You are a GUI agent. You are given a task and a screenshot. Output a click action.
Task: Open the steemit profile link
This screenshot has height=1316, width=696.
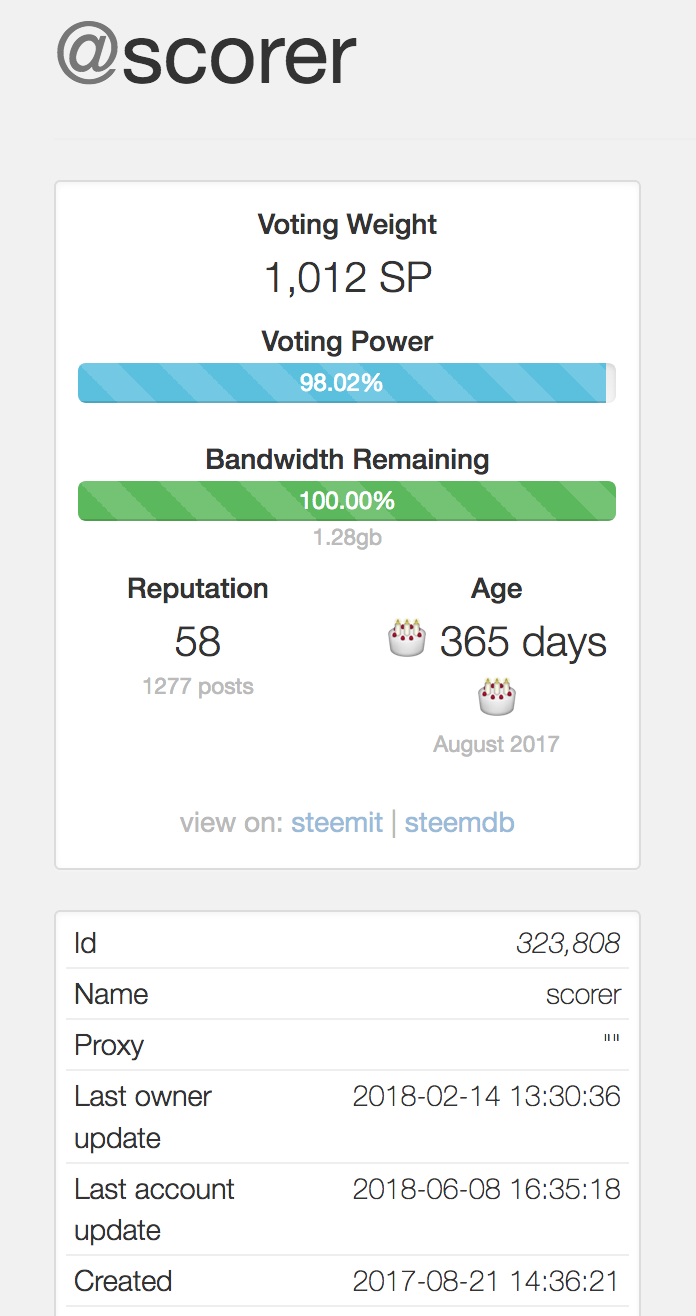(x=337, y=823)
